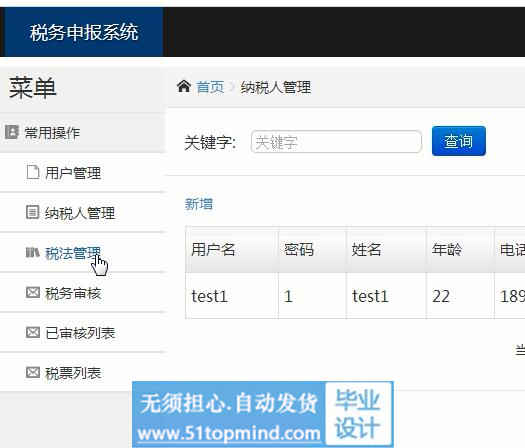
Task: Click the 税务审核 envelope icon
Action: click(x=33, y=292)
